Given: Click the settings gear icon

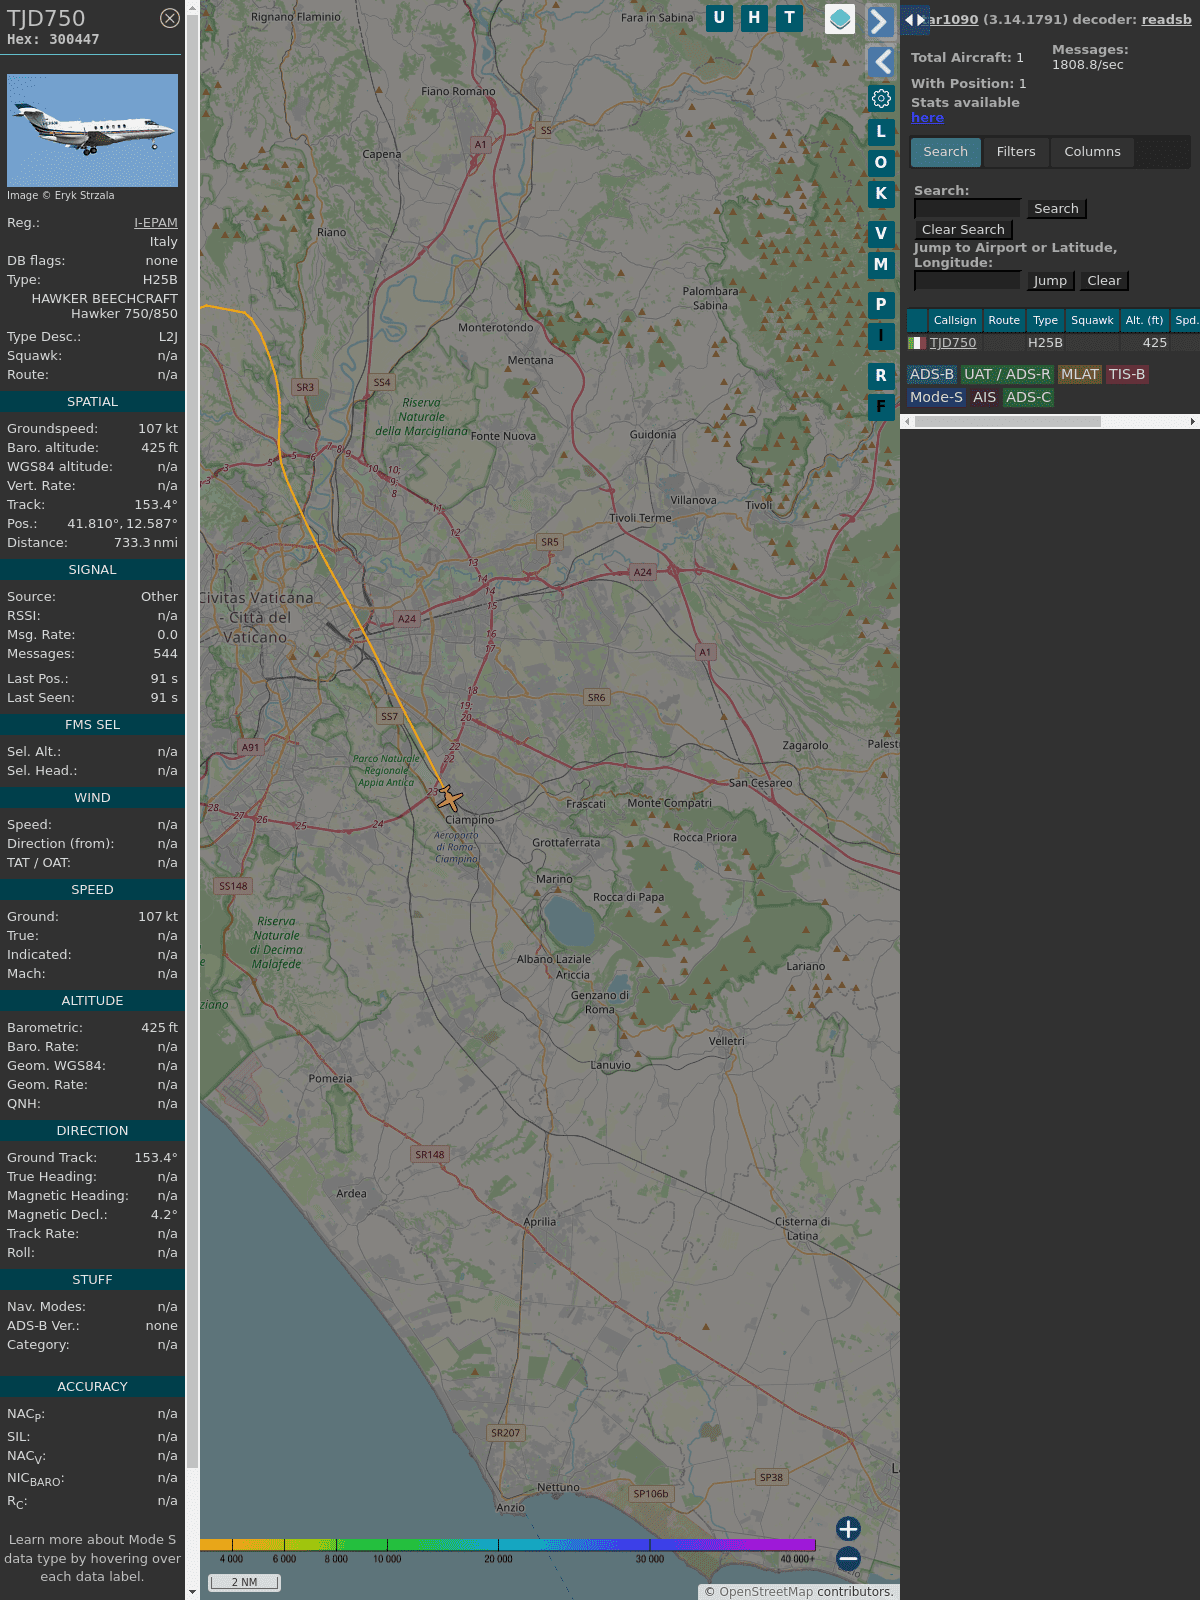Looking at the screenshot, I should click(x=881, y=98).
